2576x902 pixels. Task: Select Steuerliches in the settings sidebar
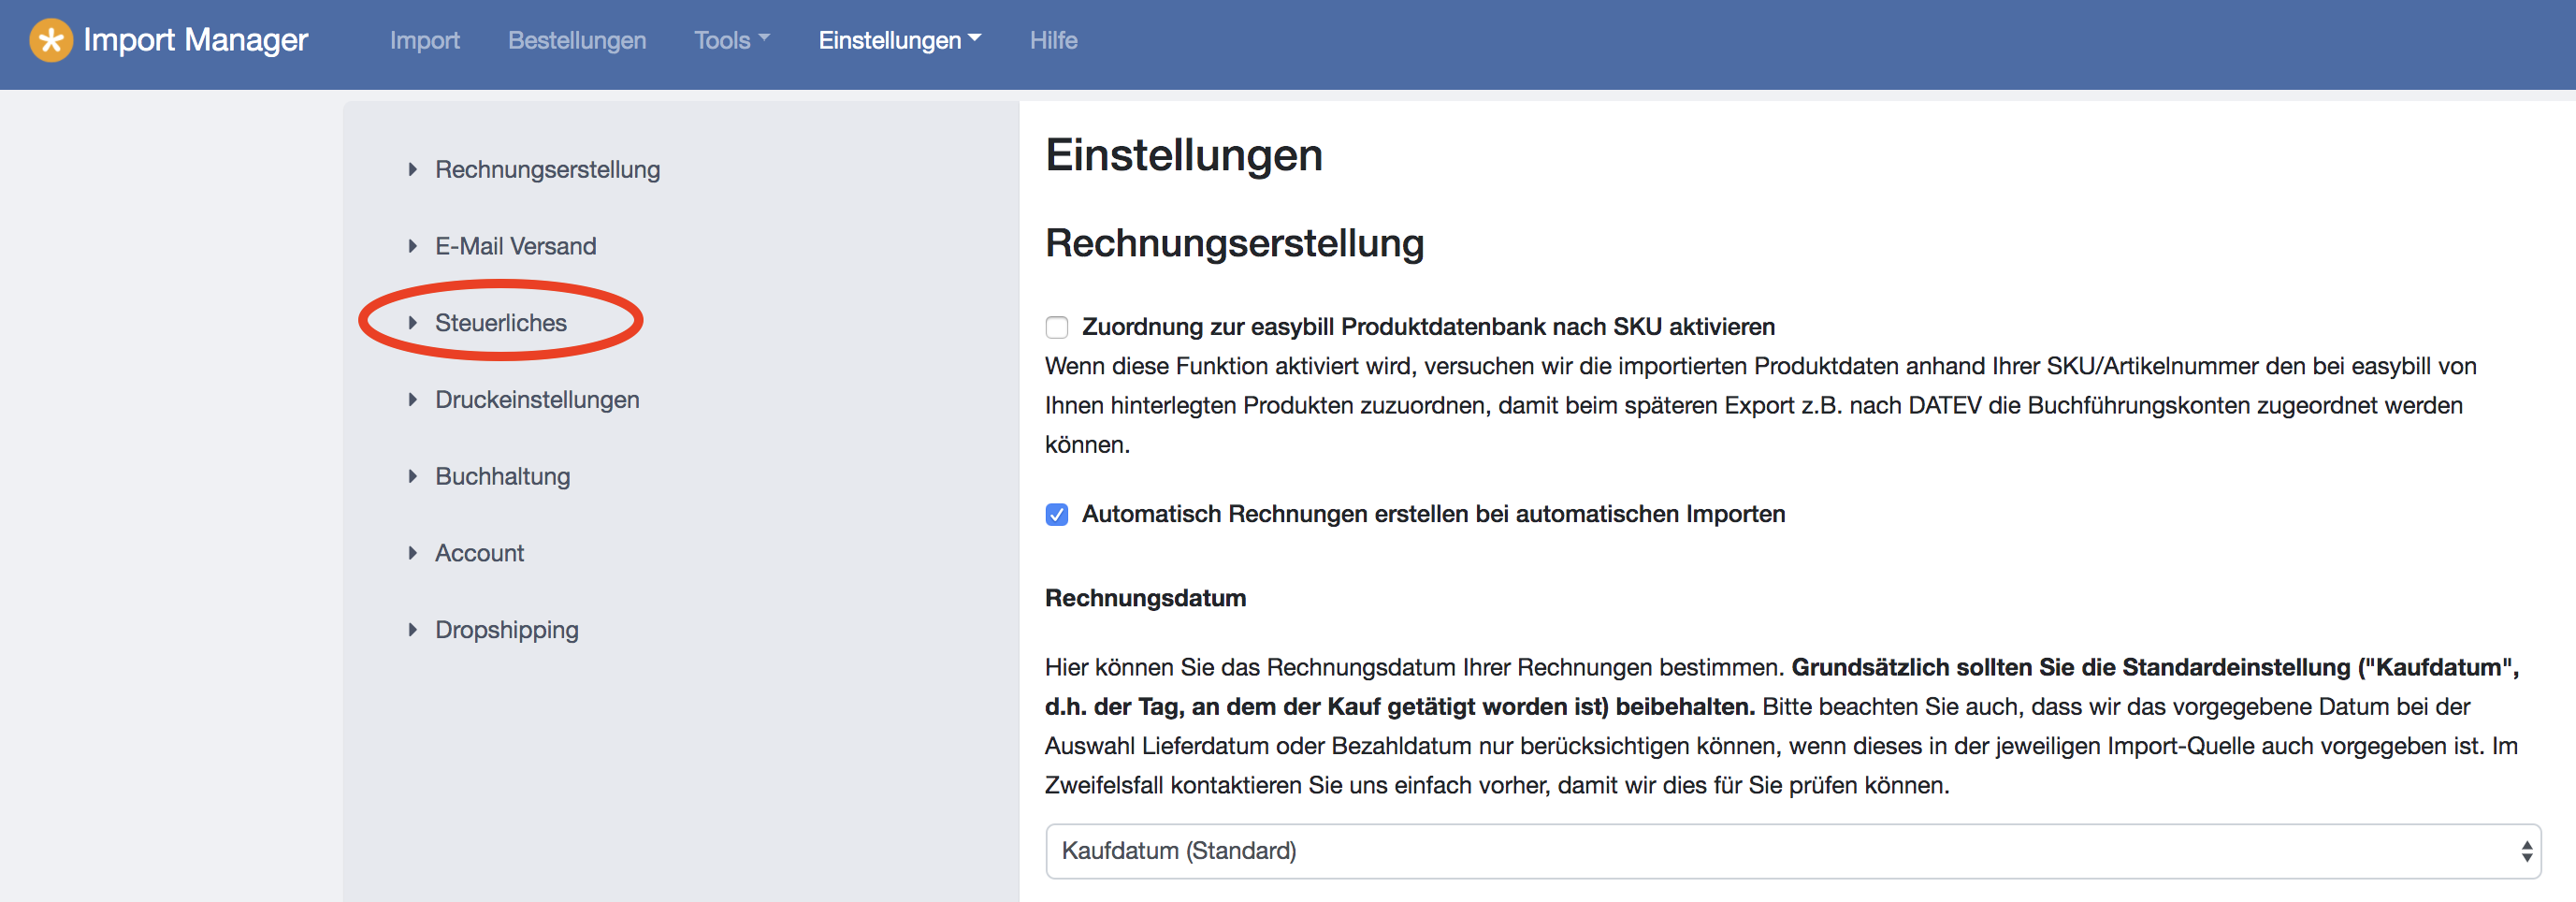click(x=500, y=323)
